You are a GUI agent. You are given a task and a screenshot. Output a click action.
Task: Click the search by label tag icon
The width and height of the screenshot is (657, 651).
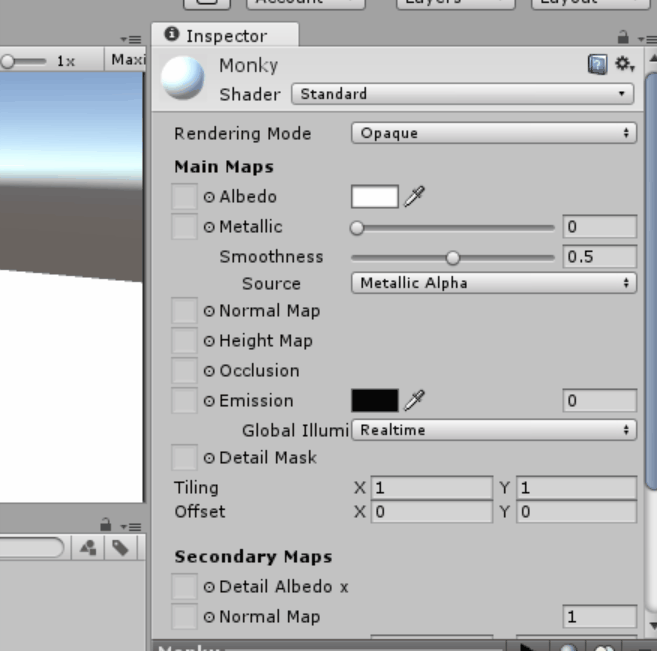click(x=120, y=548)
